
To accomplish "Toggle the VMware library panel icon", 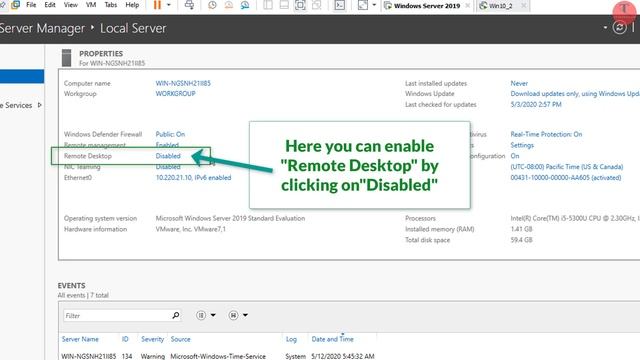I will click(268, 5).
